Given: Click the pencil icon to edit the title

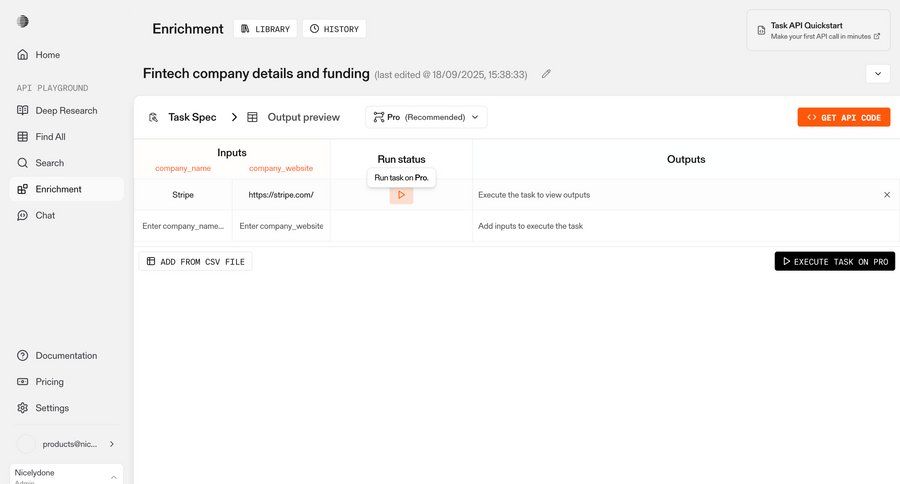Looking at the screenshot, I should [x=546, y=74].
